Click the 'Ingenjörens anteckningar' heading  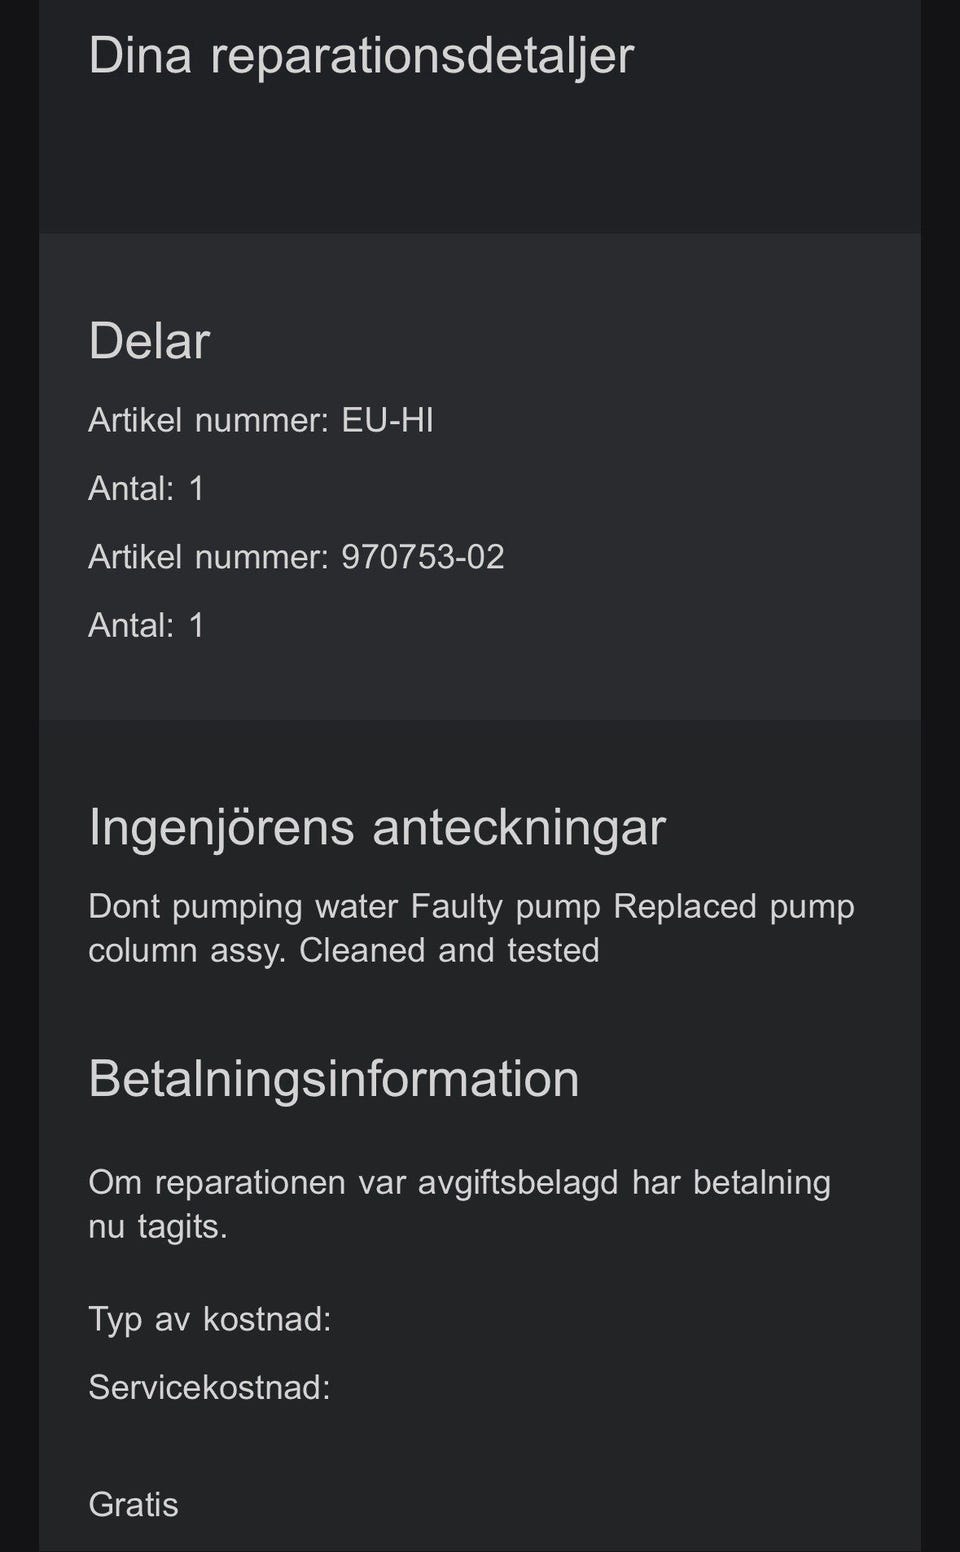click(x=377, y=828)
